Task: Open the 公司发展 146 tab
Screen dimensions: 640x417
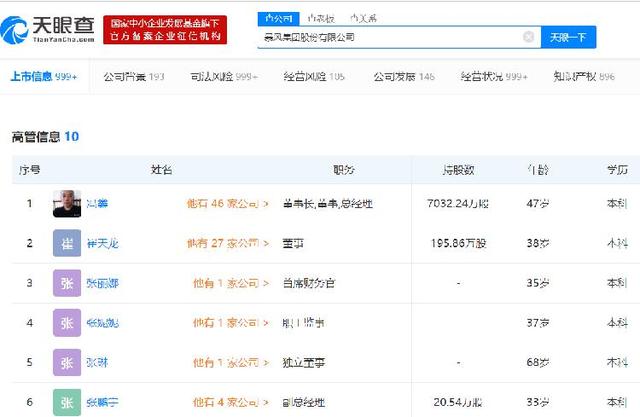Action: tap(404, 76)
